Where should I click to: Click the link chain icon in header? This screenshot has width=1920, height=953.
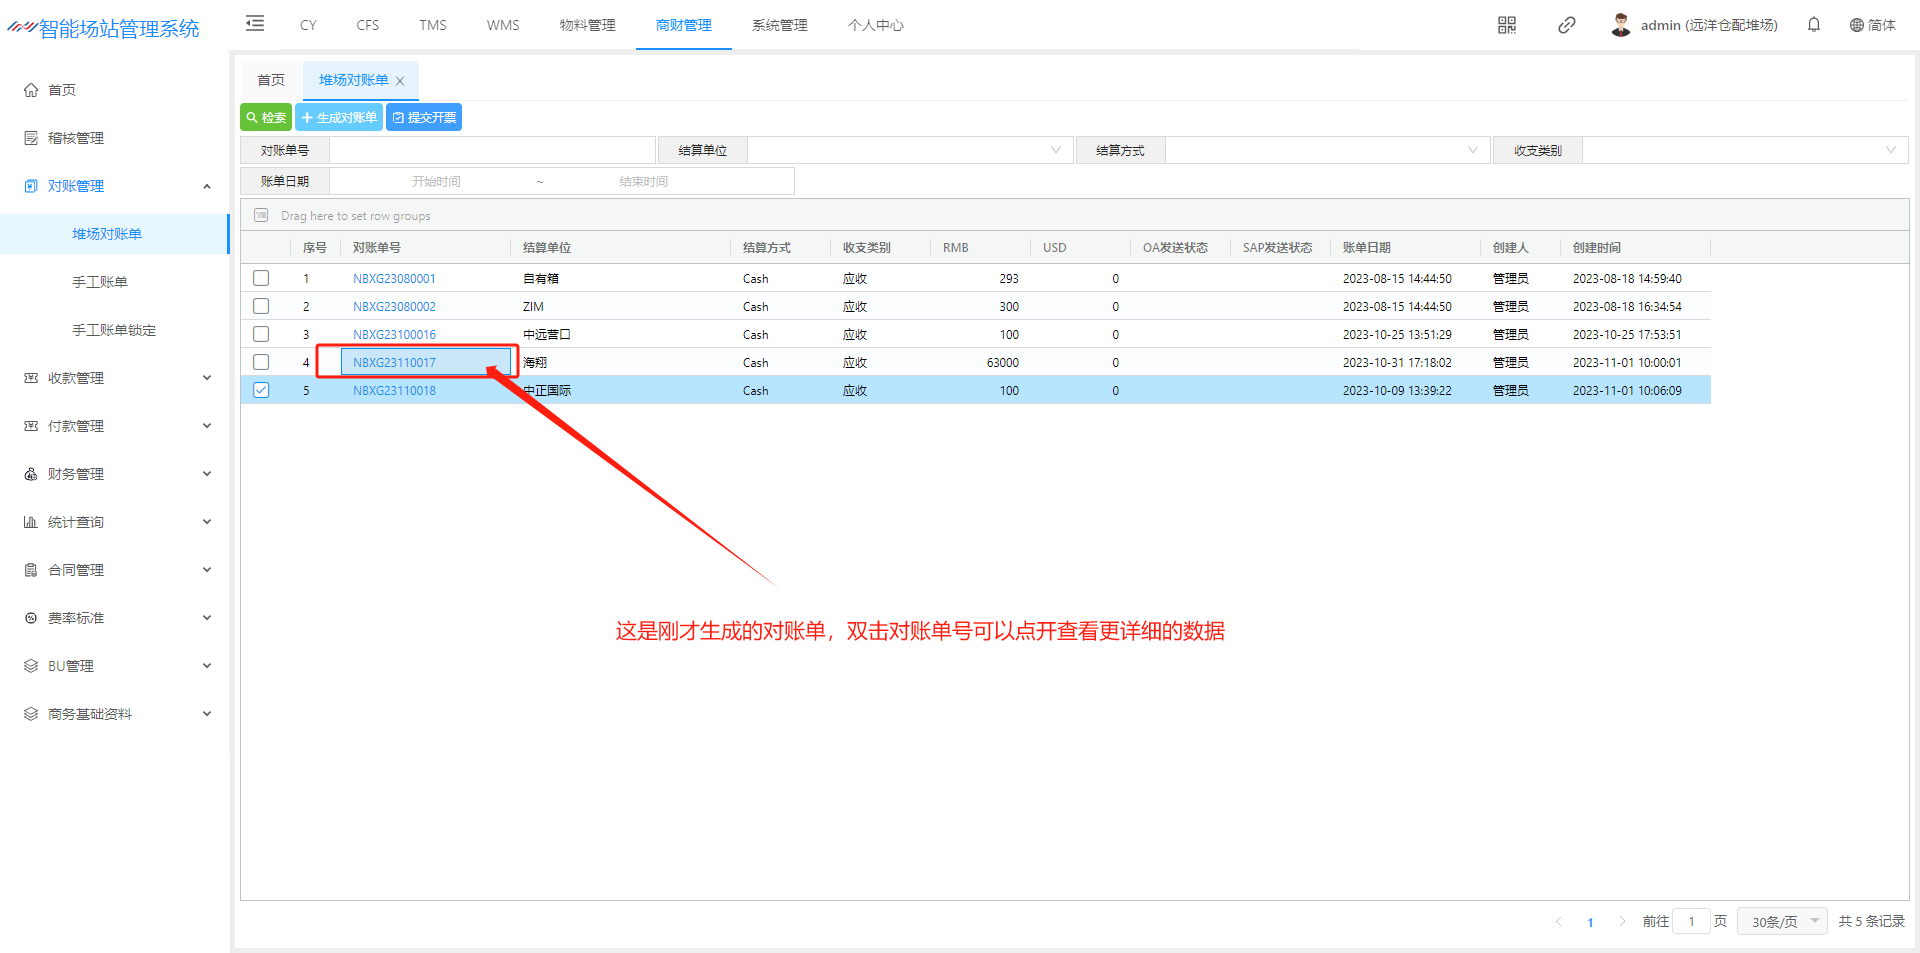click(1566, 25)
